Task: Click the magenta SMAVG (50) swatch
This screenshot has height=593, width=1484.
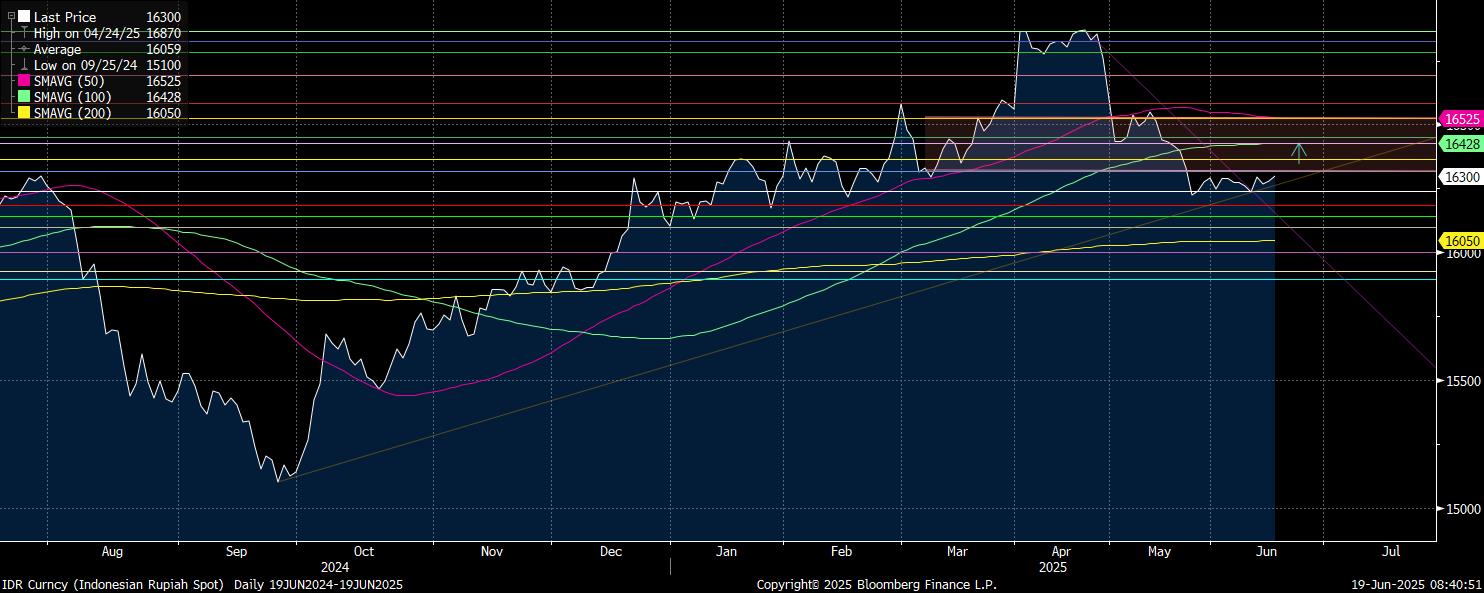Action: tap(24, 81)
